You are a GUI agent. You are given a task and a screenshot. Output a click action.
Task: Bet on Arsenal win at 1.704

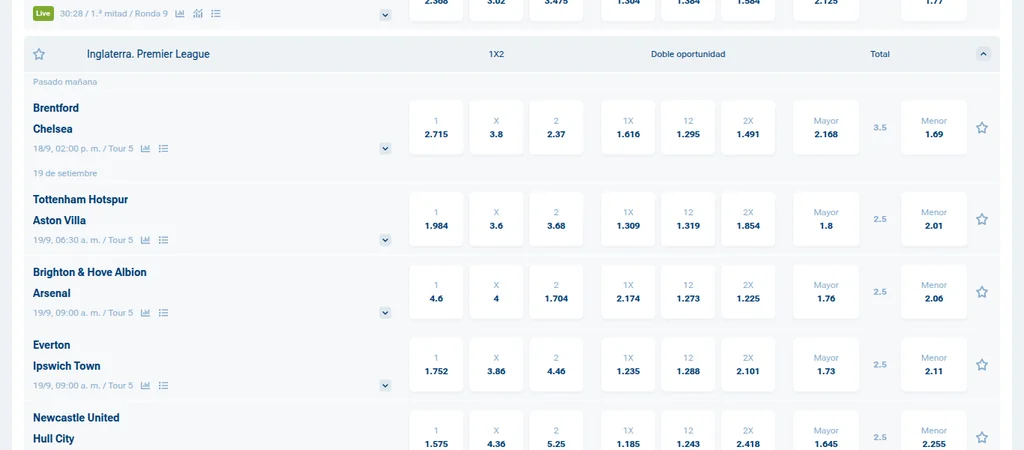(x=556, y=292)
